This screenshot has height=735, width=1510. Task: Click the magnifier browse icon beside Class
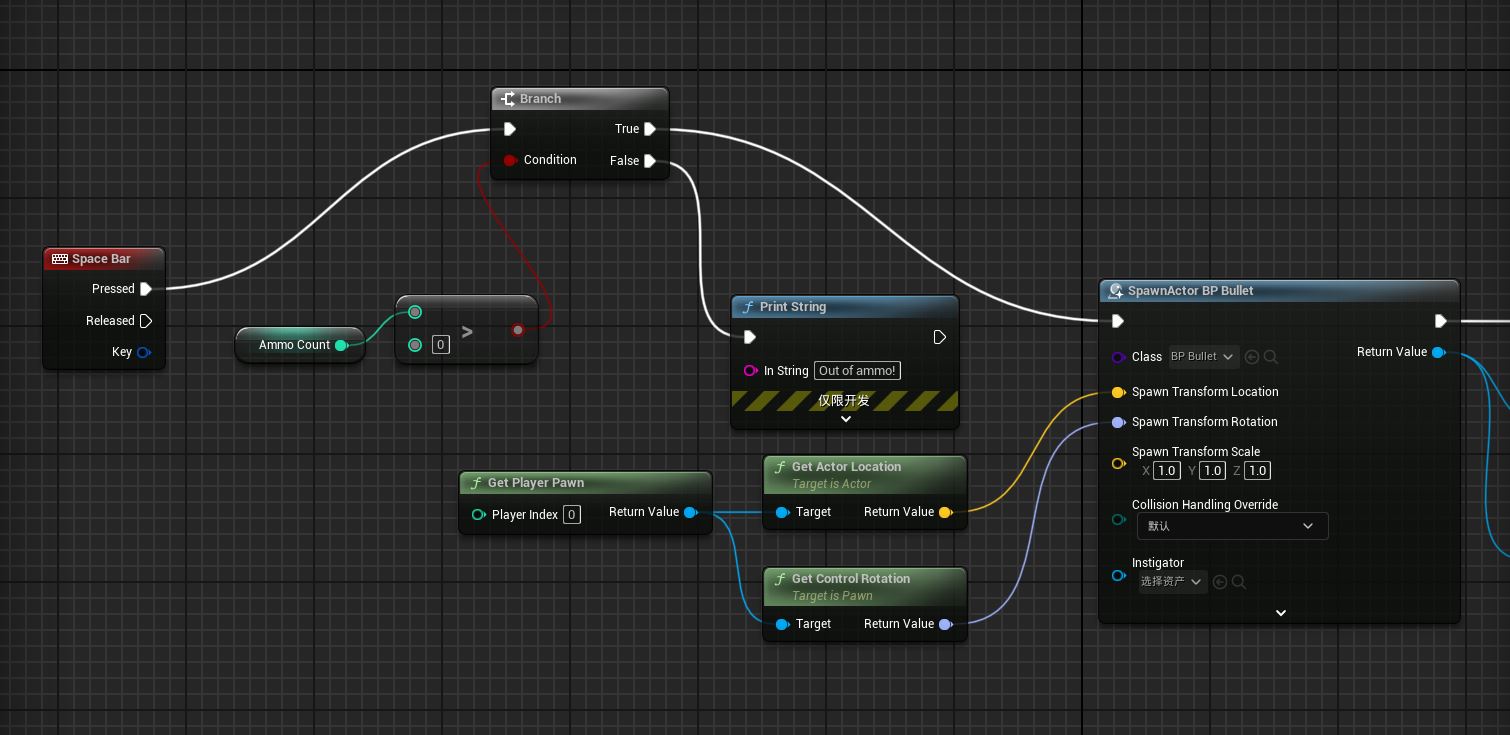1271,357
